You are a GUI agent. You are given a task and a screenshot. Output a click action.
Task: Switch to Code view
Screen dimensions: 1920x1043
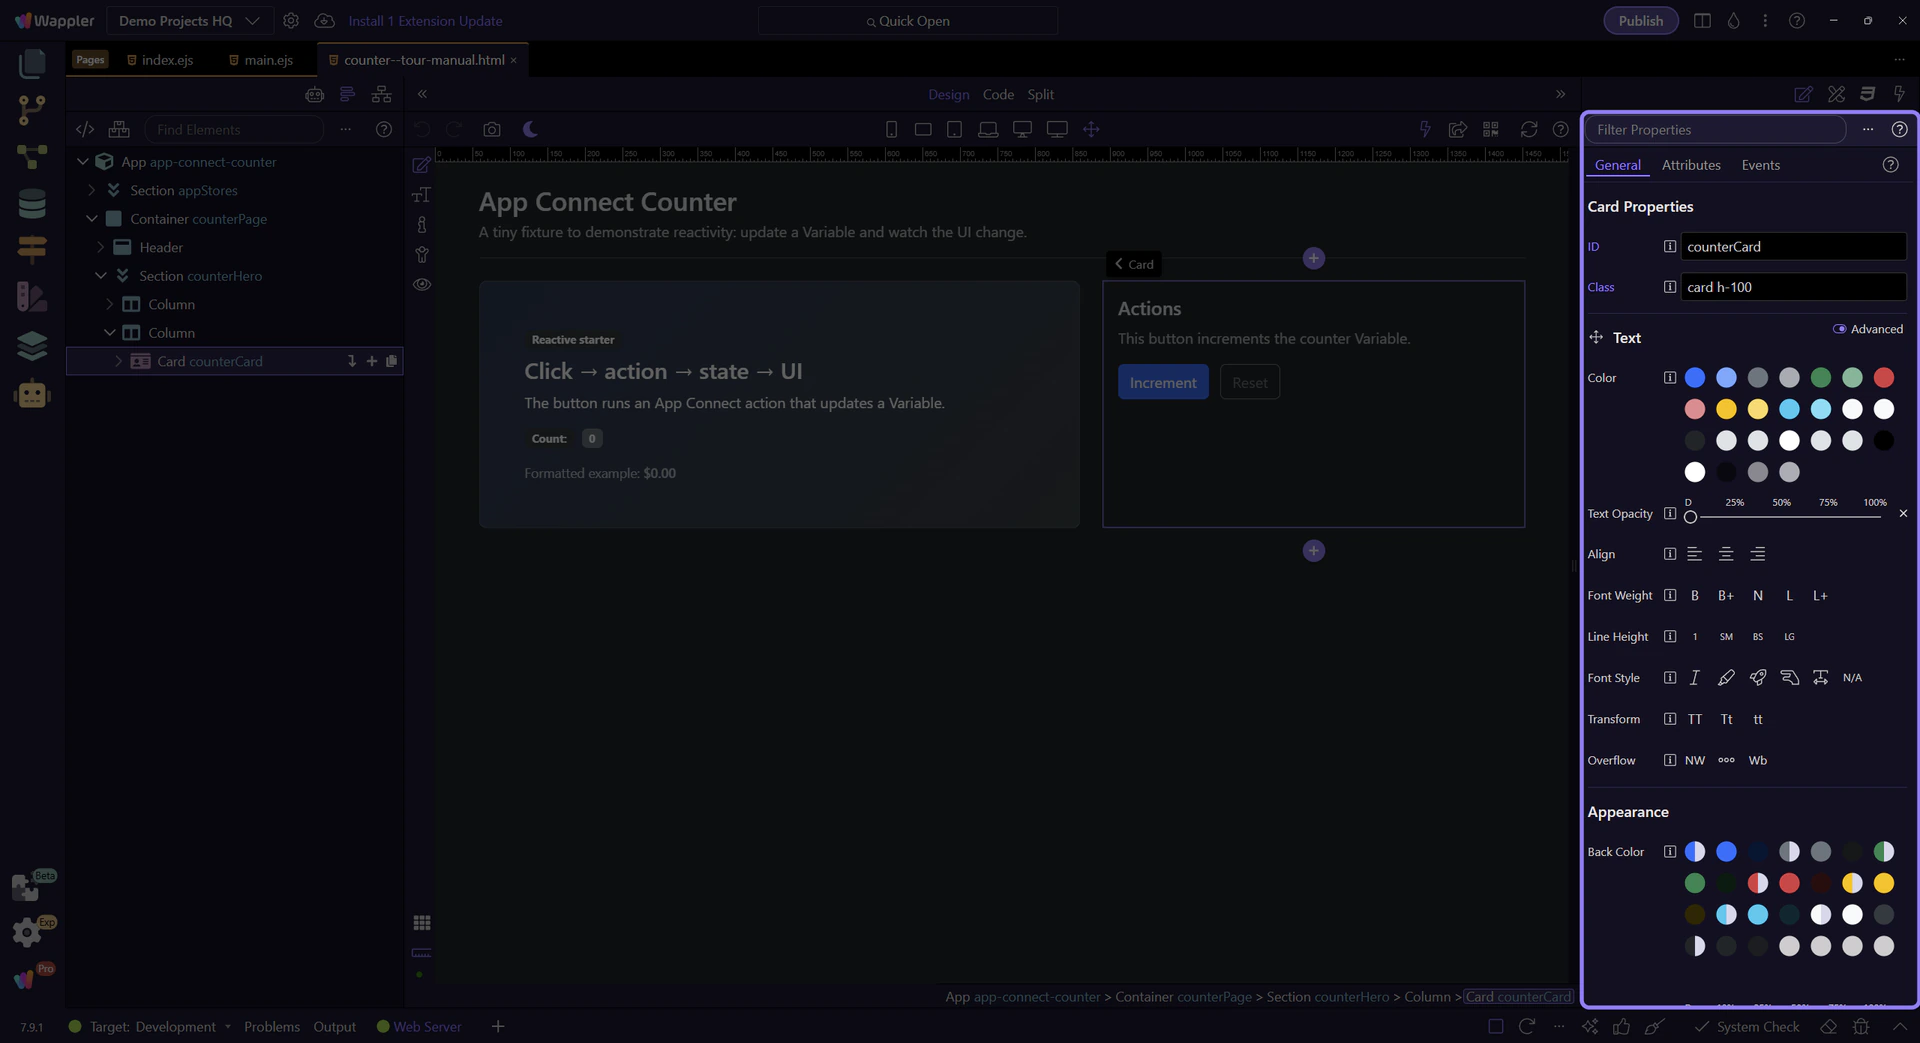click(997, 94)
